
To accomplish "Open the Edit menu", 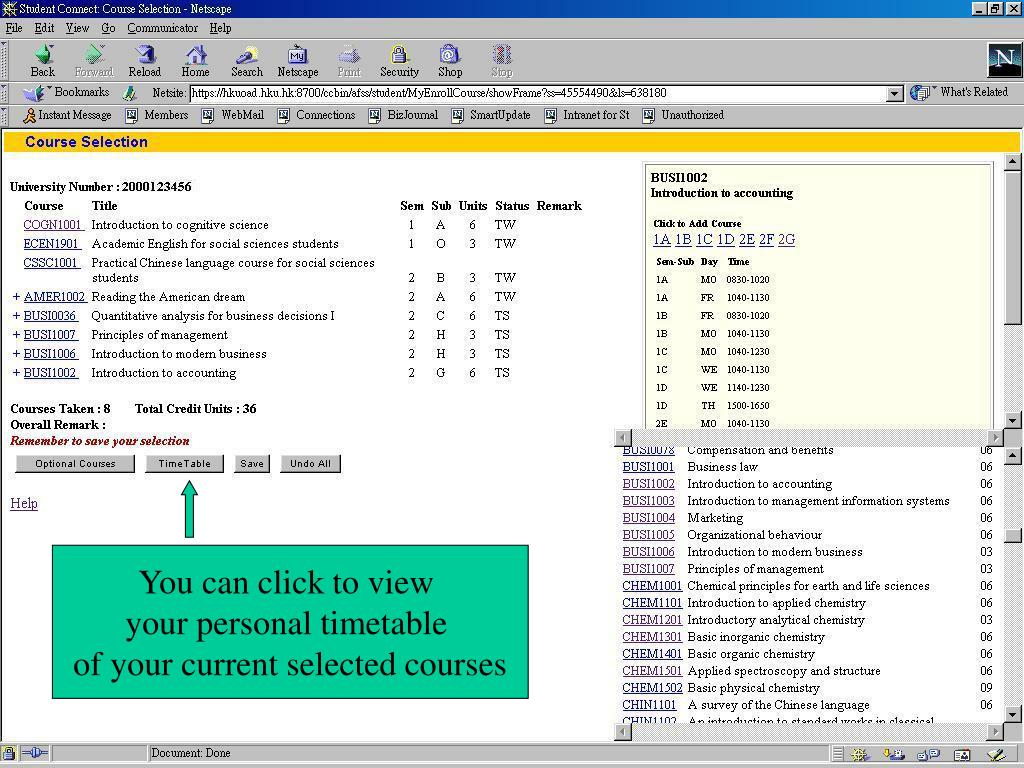I will [x=44, y=28].
